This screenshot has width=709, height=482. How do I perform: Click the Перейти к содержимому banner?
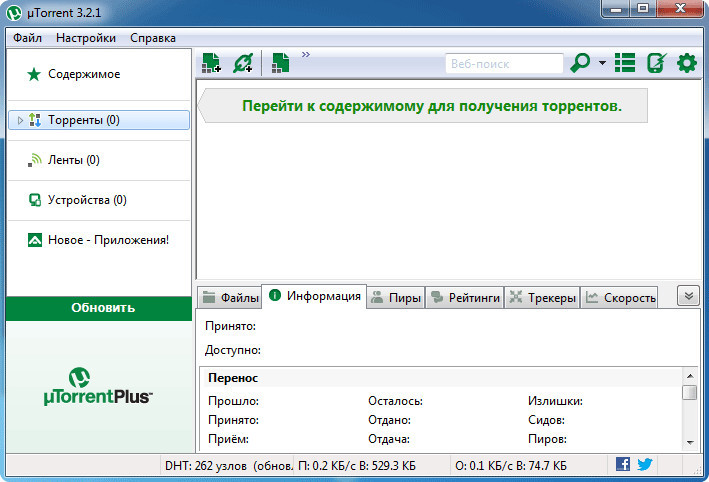pos(423,106)
